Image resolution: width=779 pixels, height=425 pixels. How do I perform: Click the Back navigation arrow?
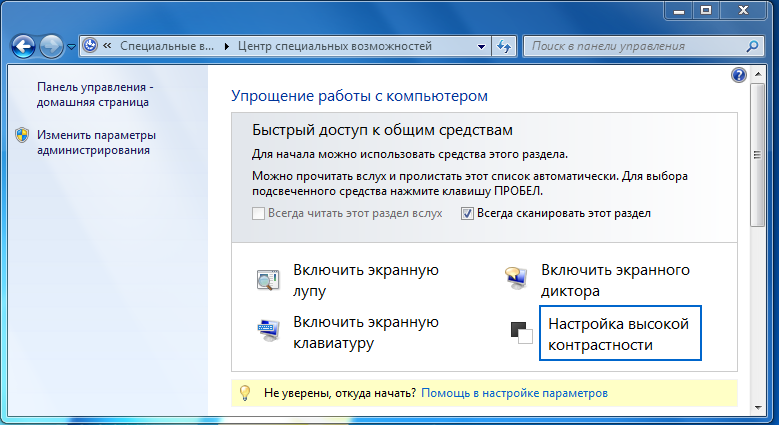tap(23, 47)
